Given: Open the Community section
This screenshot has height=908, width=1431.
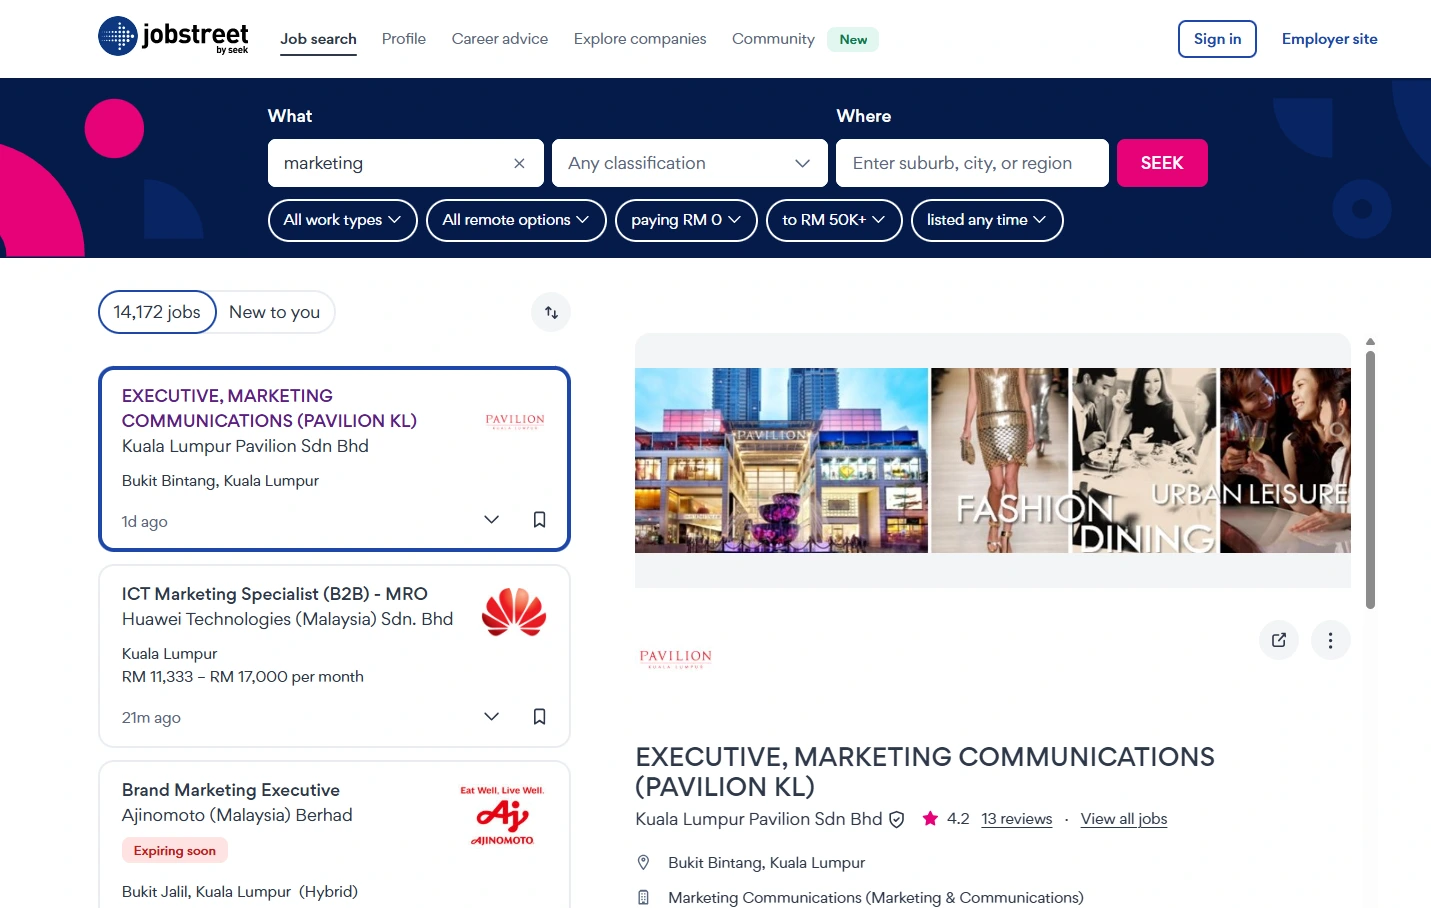Looking at the screenshot, I should click(x=773, y=39).
